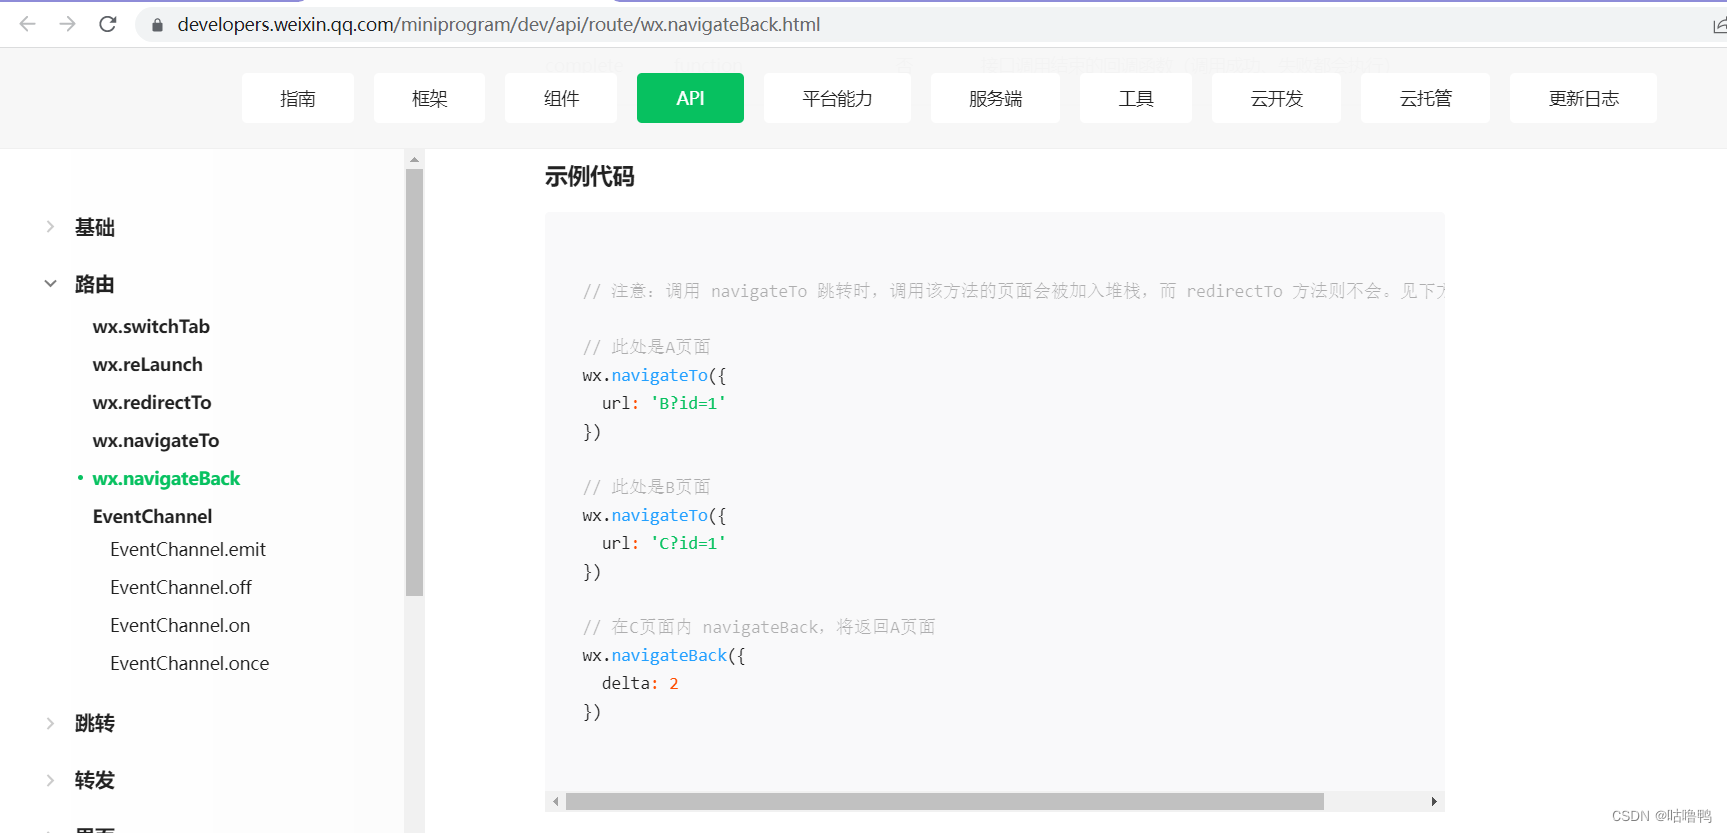Click the comment line 此处是B页面
Screen dimensions: 1727x833
tap(646, 486)
